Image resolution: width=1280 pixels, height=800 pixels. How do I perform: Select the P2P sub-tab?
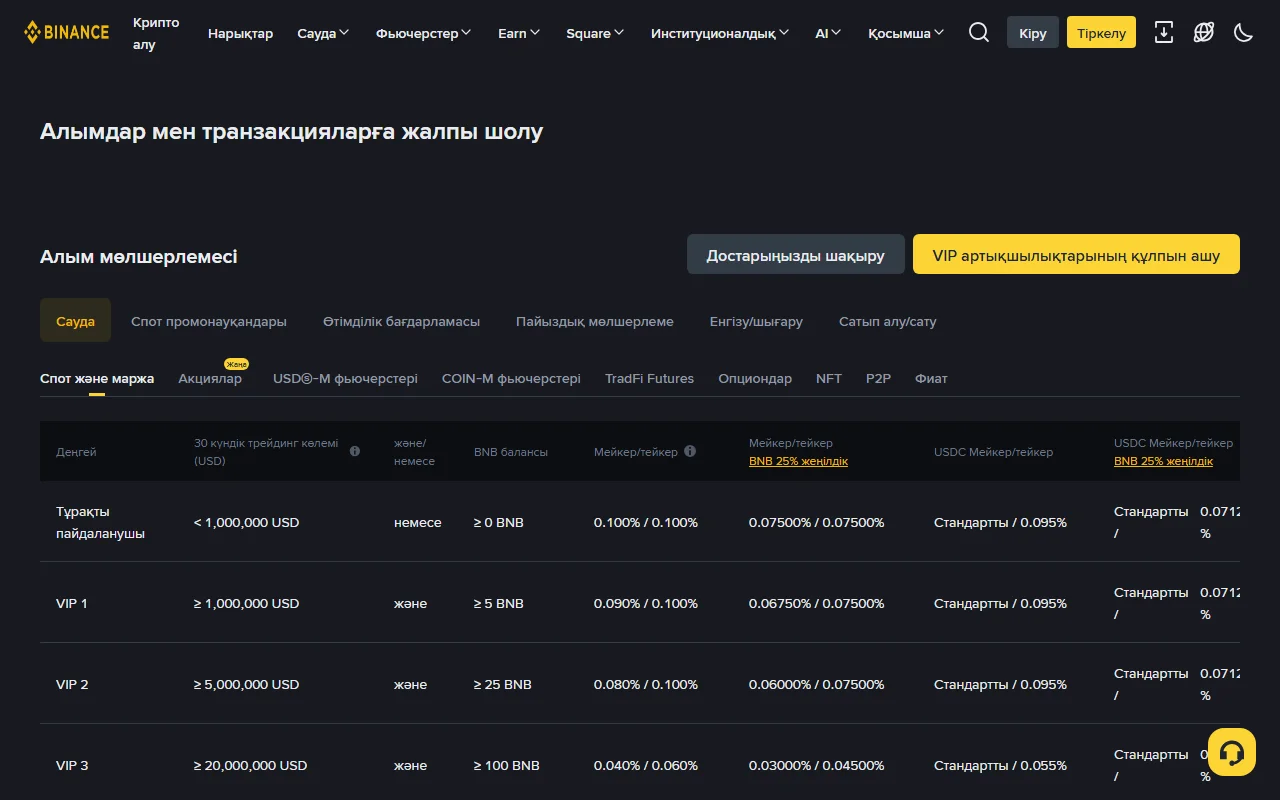[878, 378]
